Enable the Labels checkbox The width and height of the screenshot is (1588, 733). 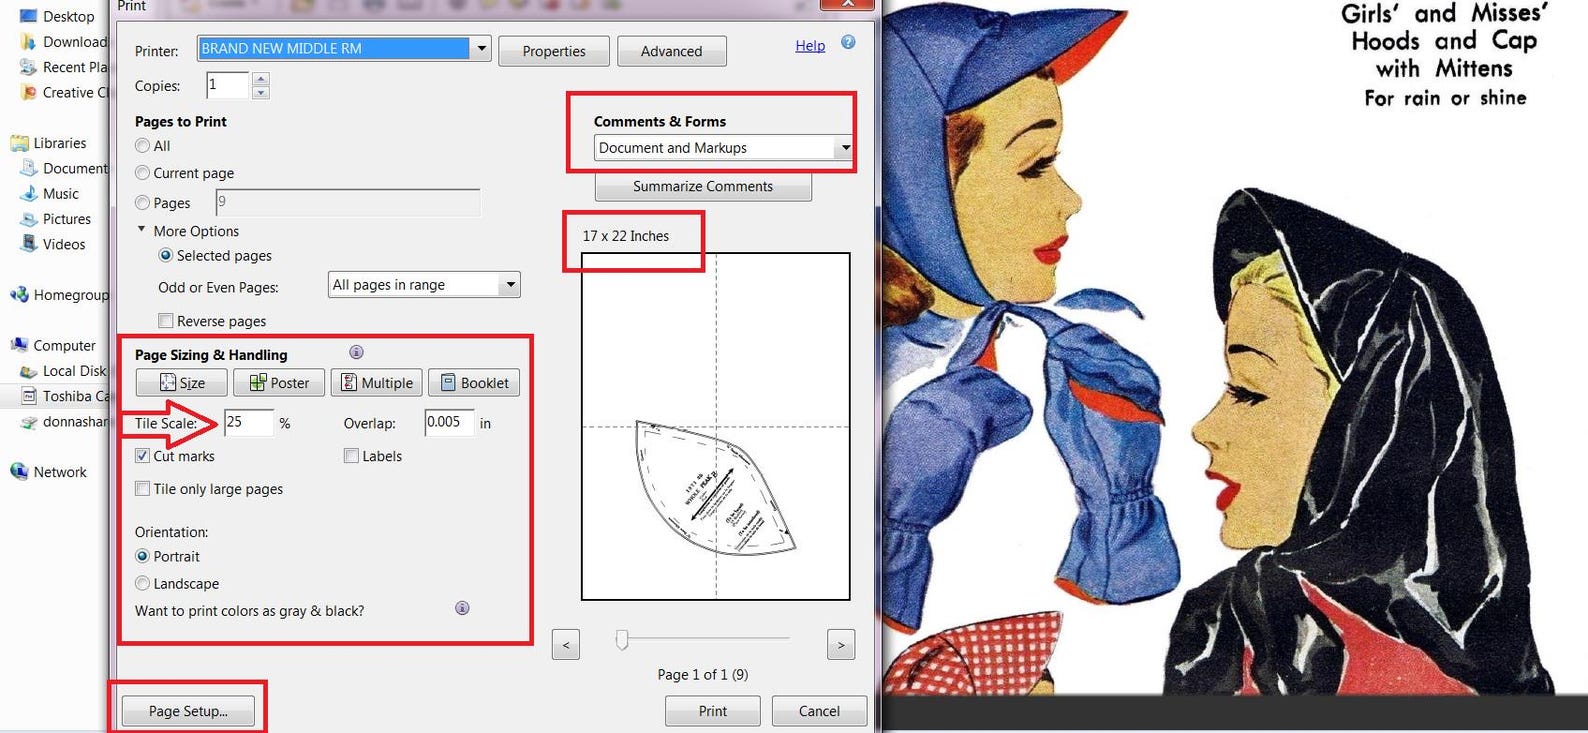pyautogui.click(x=351, y=456)
